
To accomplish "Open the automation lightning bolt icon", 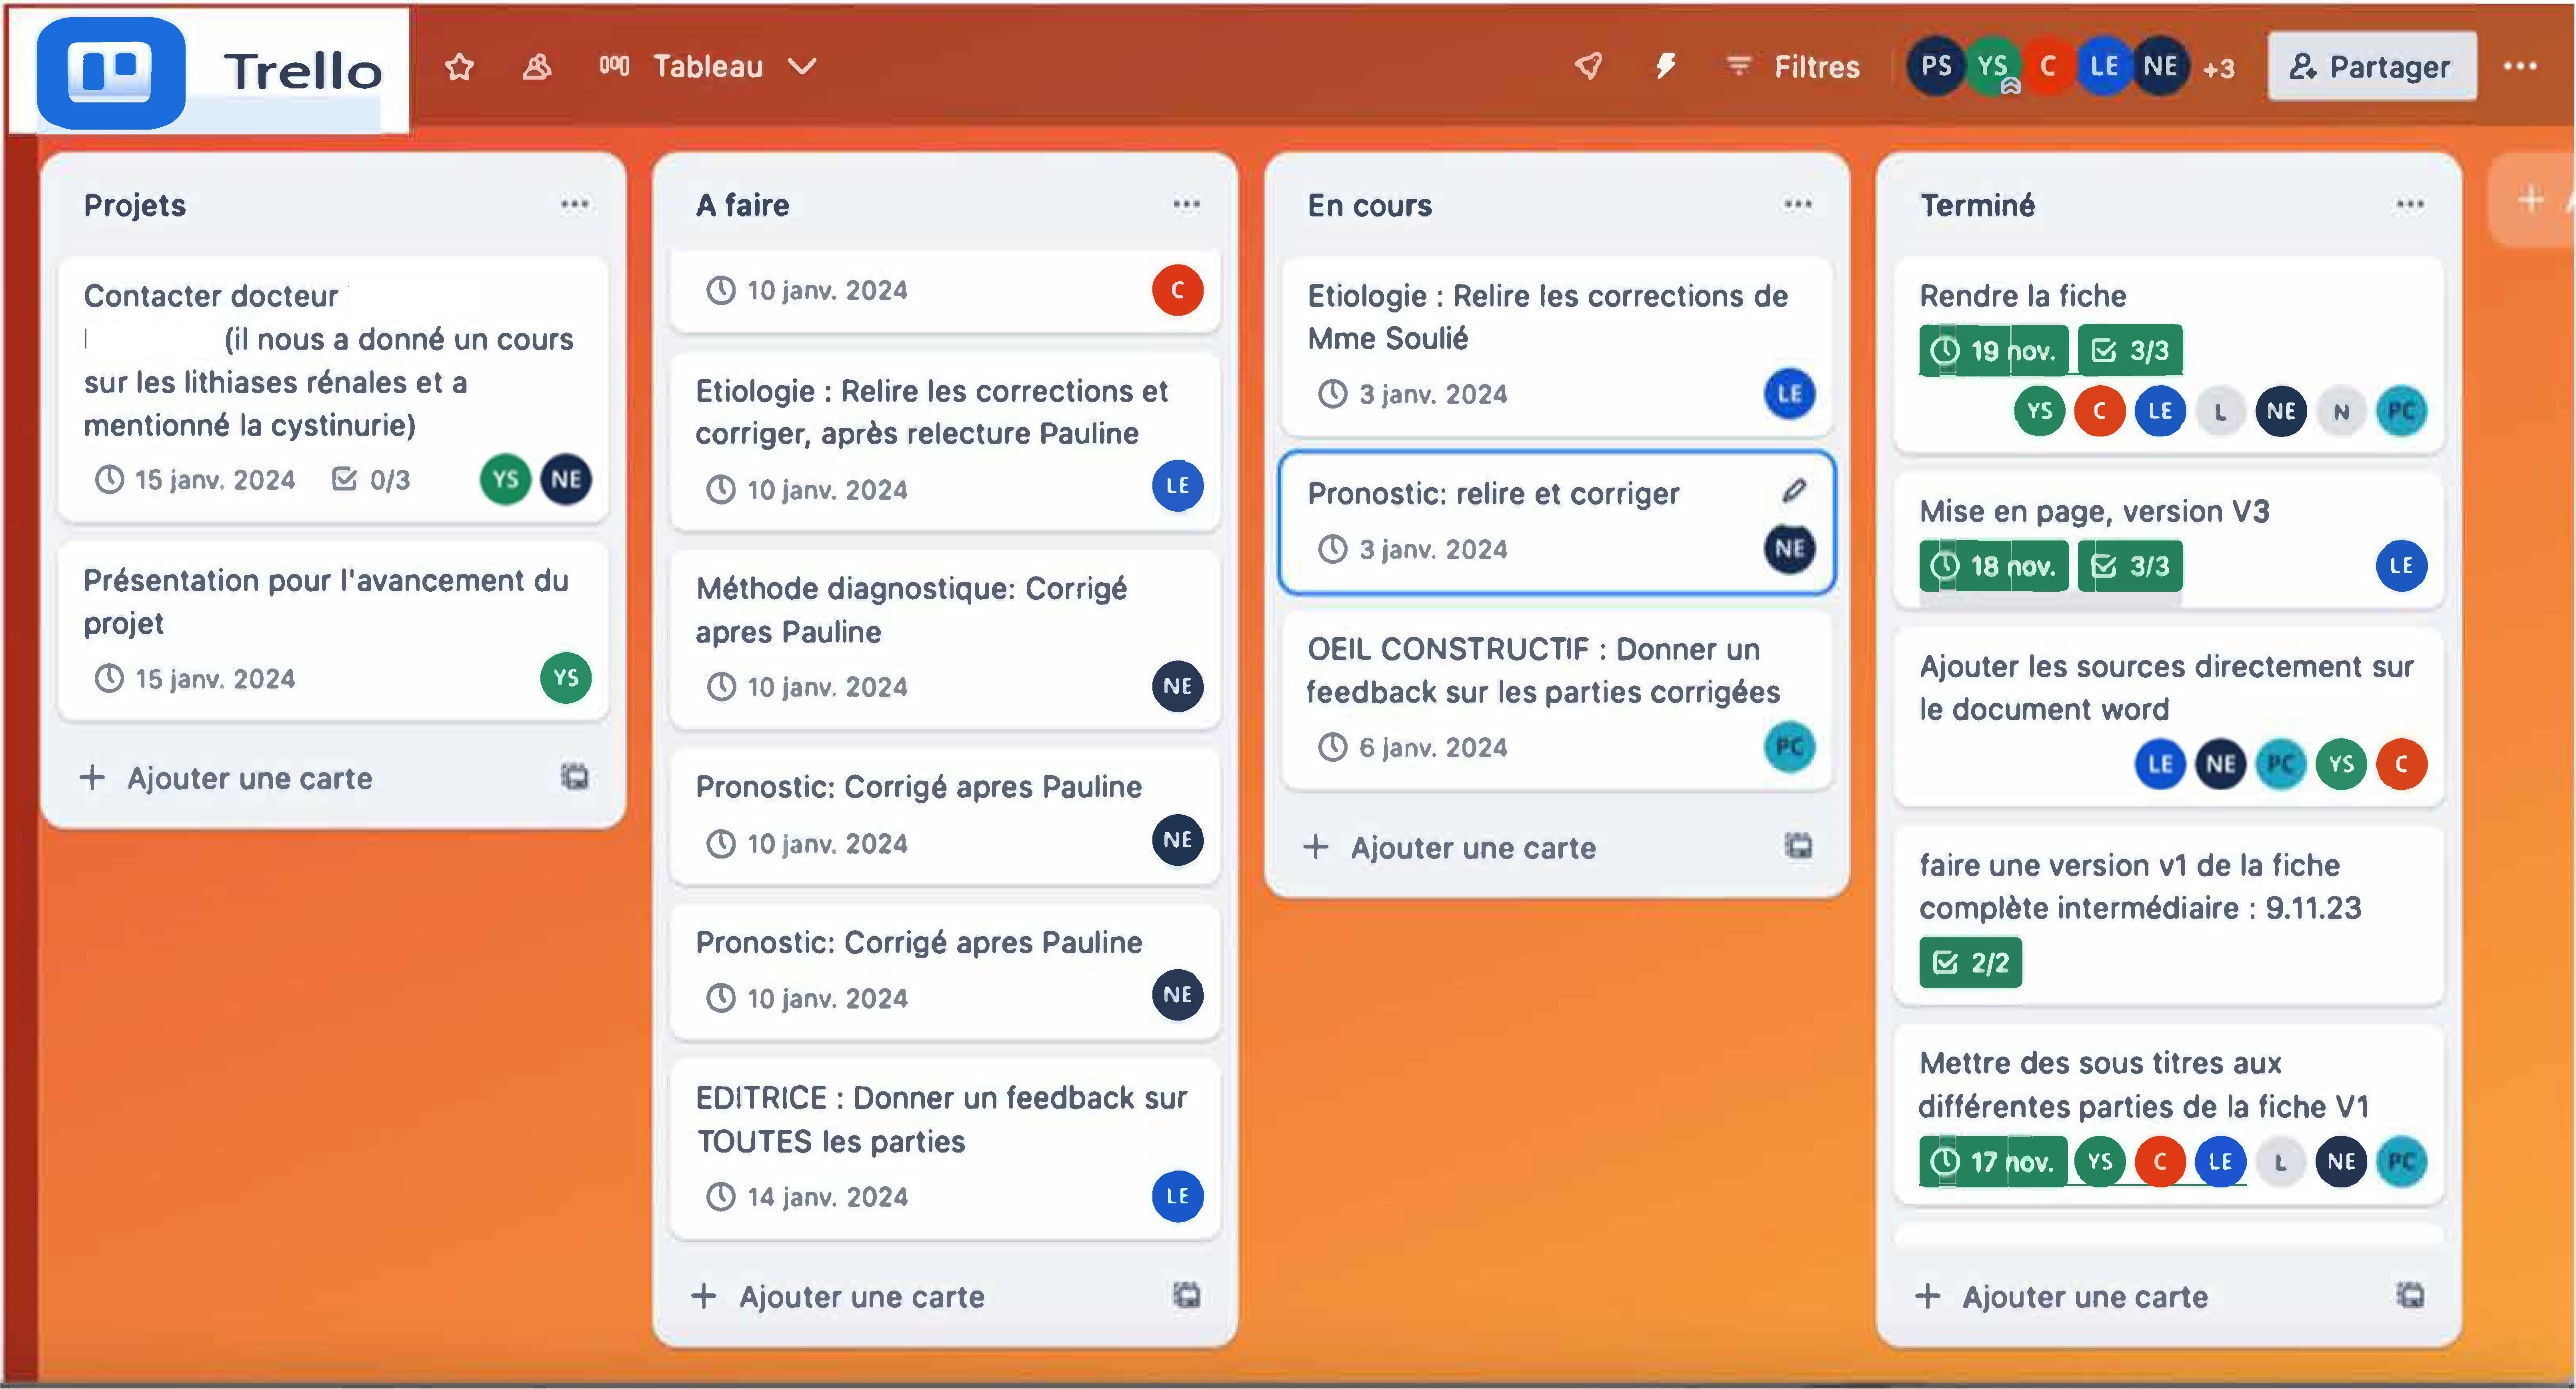I will pos(1665,67).
